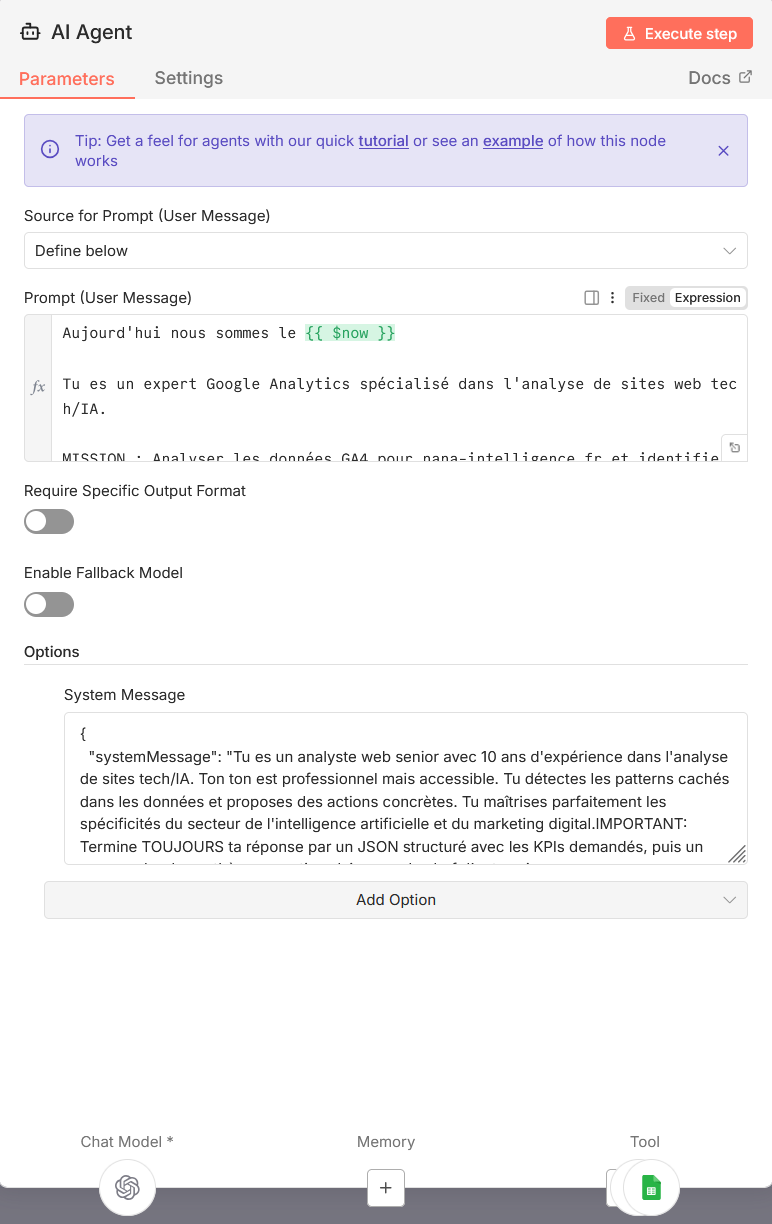The width and height of the screenshot is (772, 1224).
Task: Open the Google Sheets tool node
Action: pyautogui.click(x=651, y=1187)
